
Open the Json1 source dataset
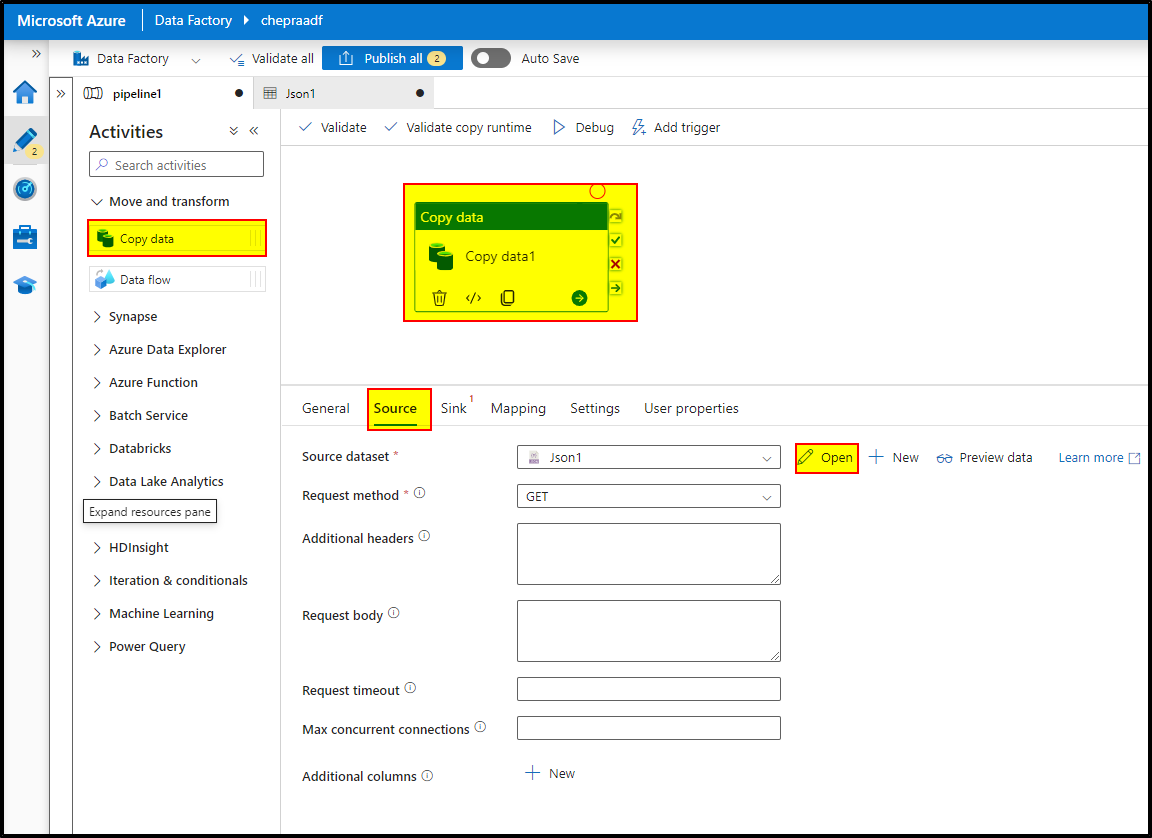coord(826,458)
